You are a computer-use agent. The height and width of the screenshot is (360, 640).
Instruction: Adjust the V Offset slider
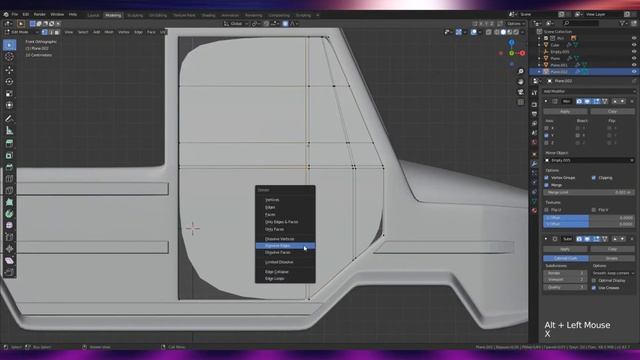point(589,224)
